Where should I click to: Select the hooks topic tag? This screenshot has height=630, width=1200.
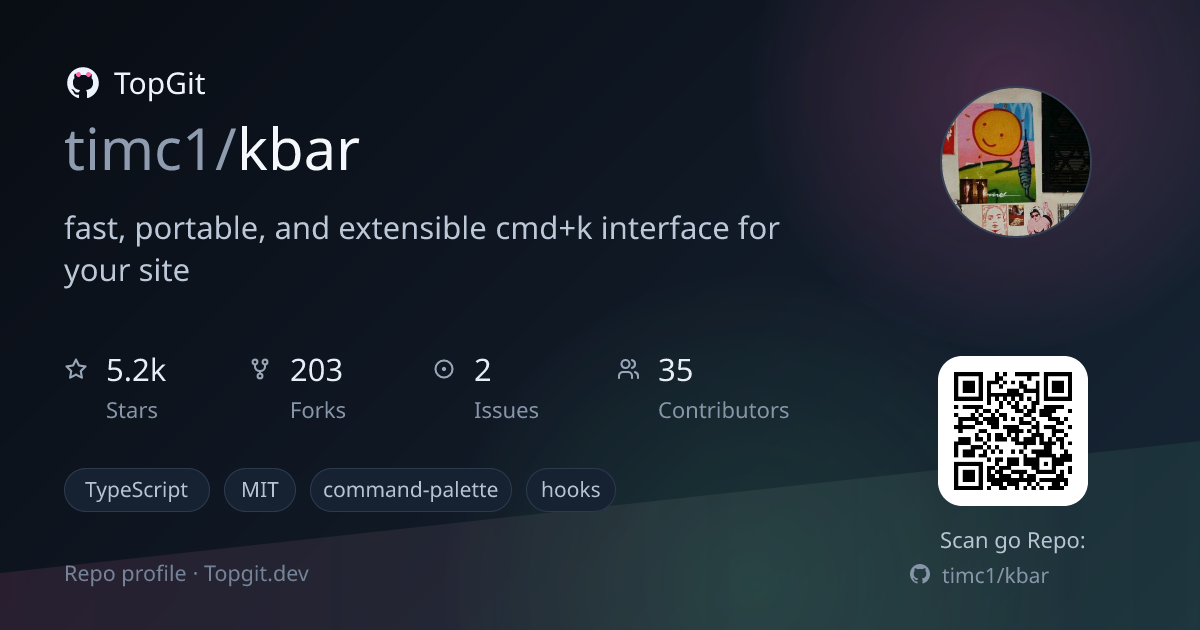(570, 490)
